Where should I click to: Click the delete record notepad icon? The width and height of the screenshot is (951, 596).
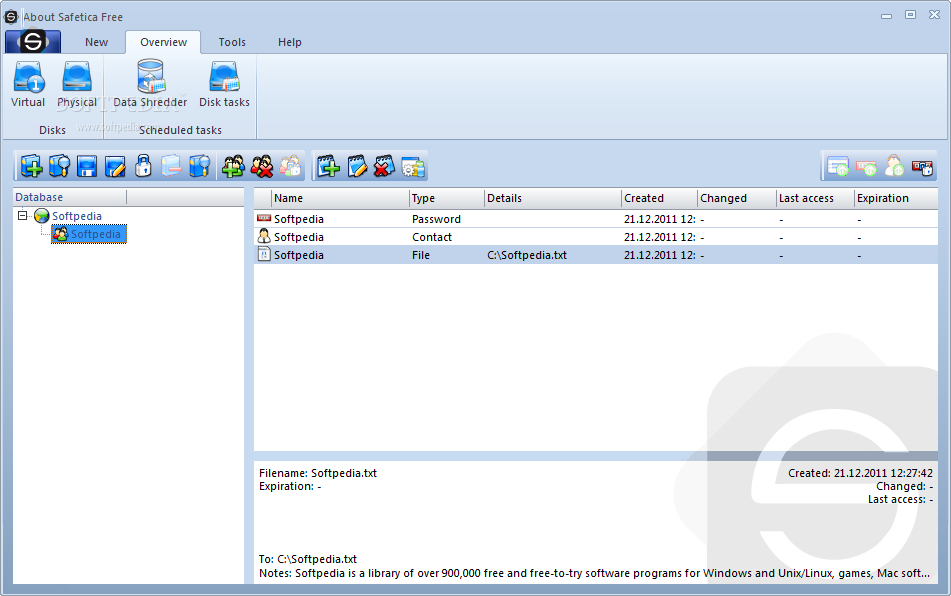(385, 166)
